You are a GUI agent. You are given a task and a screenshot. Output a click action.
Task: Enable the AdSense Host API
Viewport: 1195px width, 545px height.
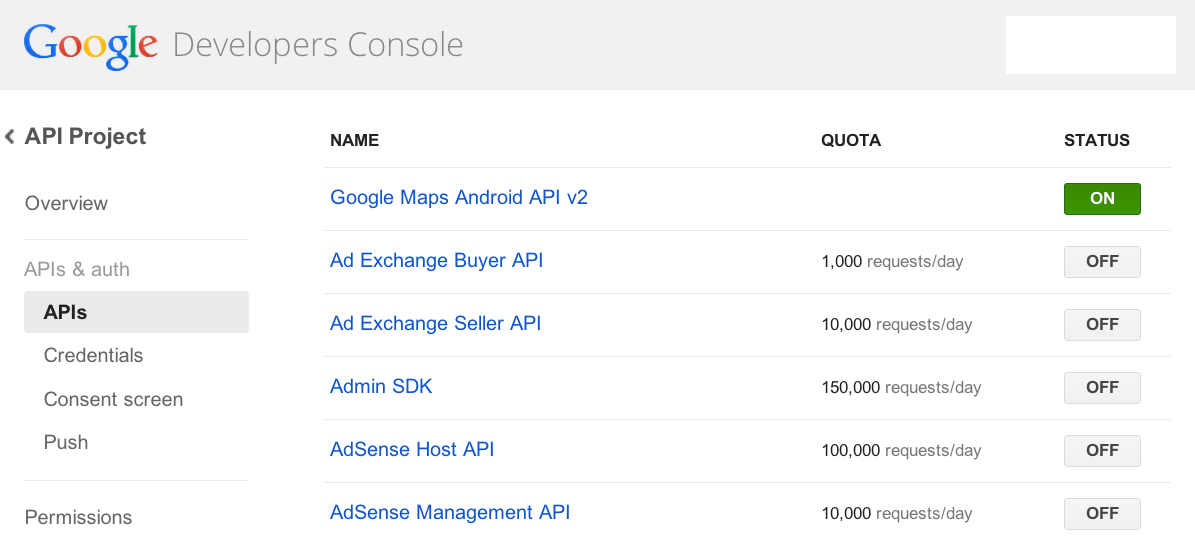click(1102, 451)
